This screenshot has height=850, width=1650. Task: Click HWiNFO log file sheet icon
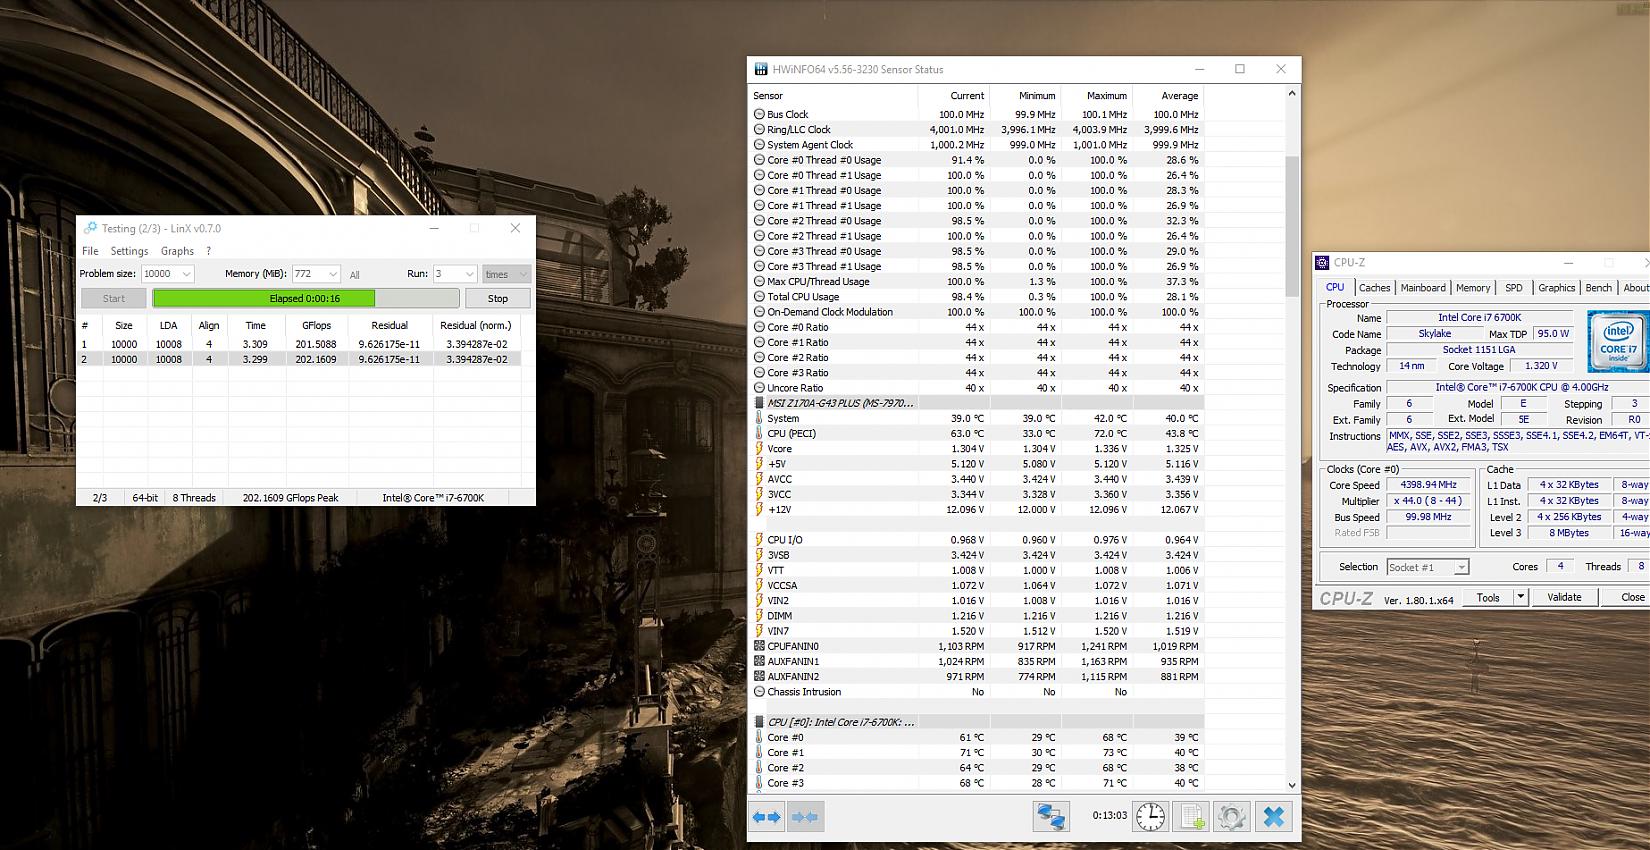pos(1192,817)
